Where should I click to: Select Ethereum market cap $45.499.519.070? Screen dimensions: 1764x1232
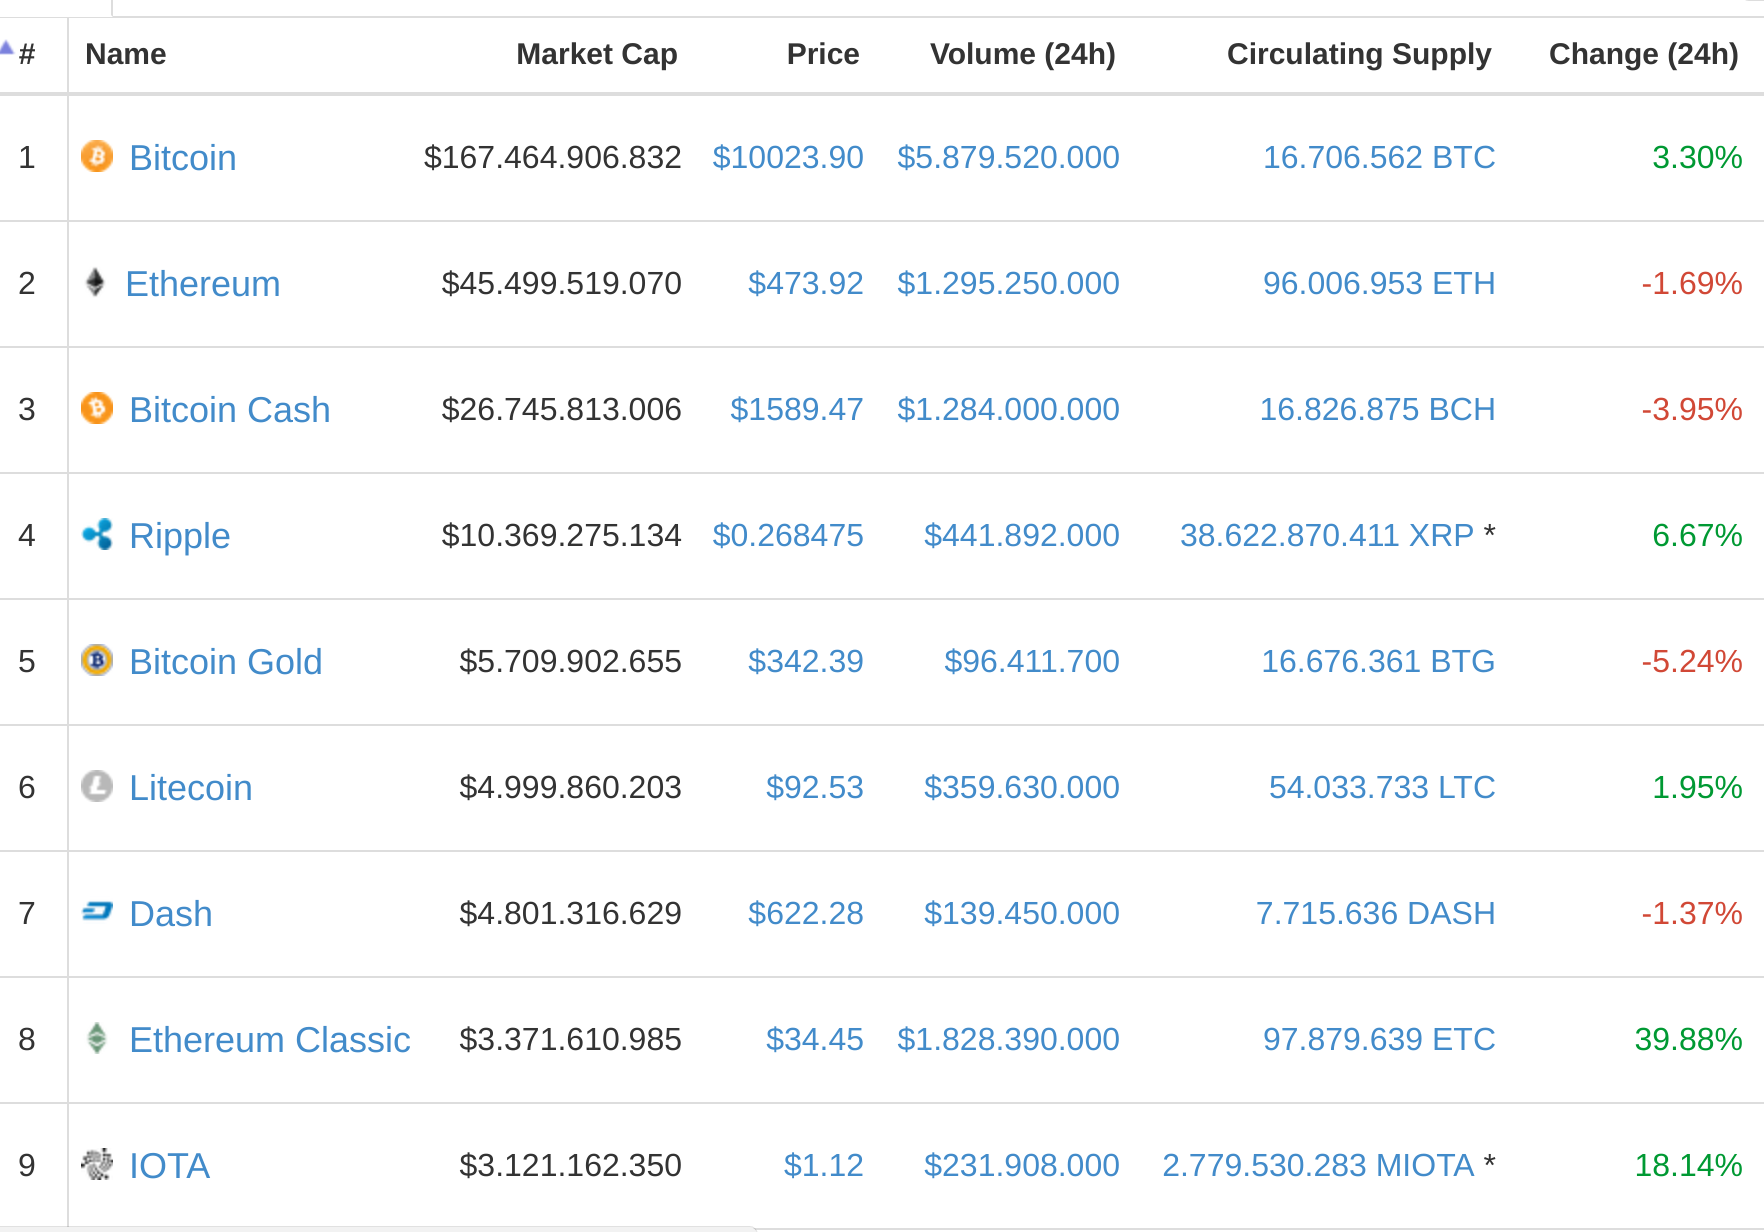click(x=562, y=283)
